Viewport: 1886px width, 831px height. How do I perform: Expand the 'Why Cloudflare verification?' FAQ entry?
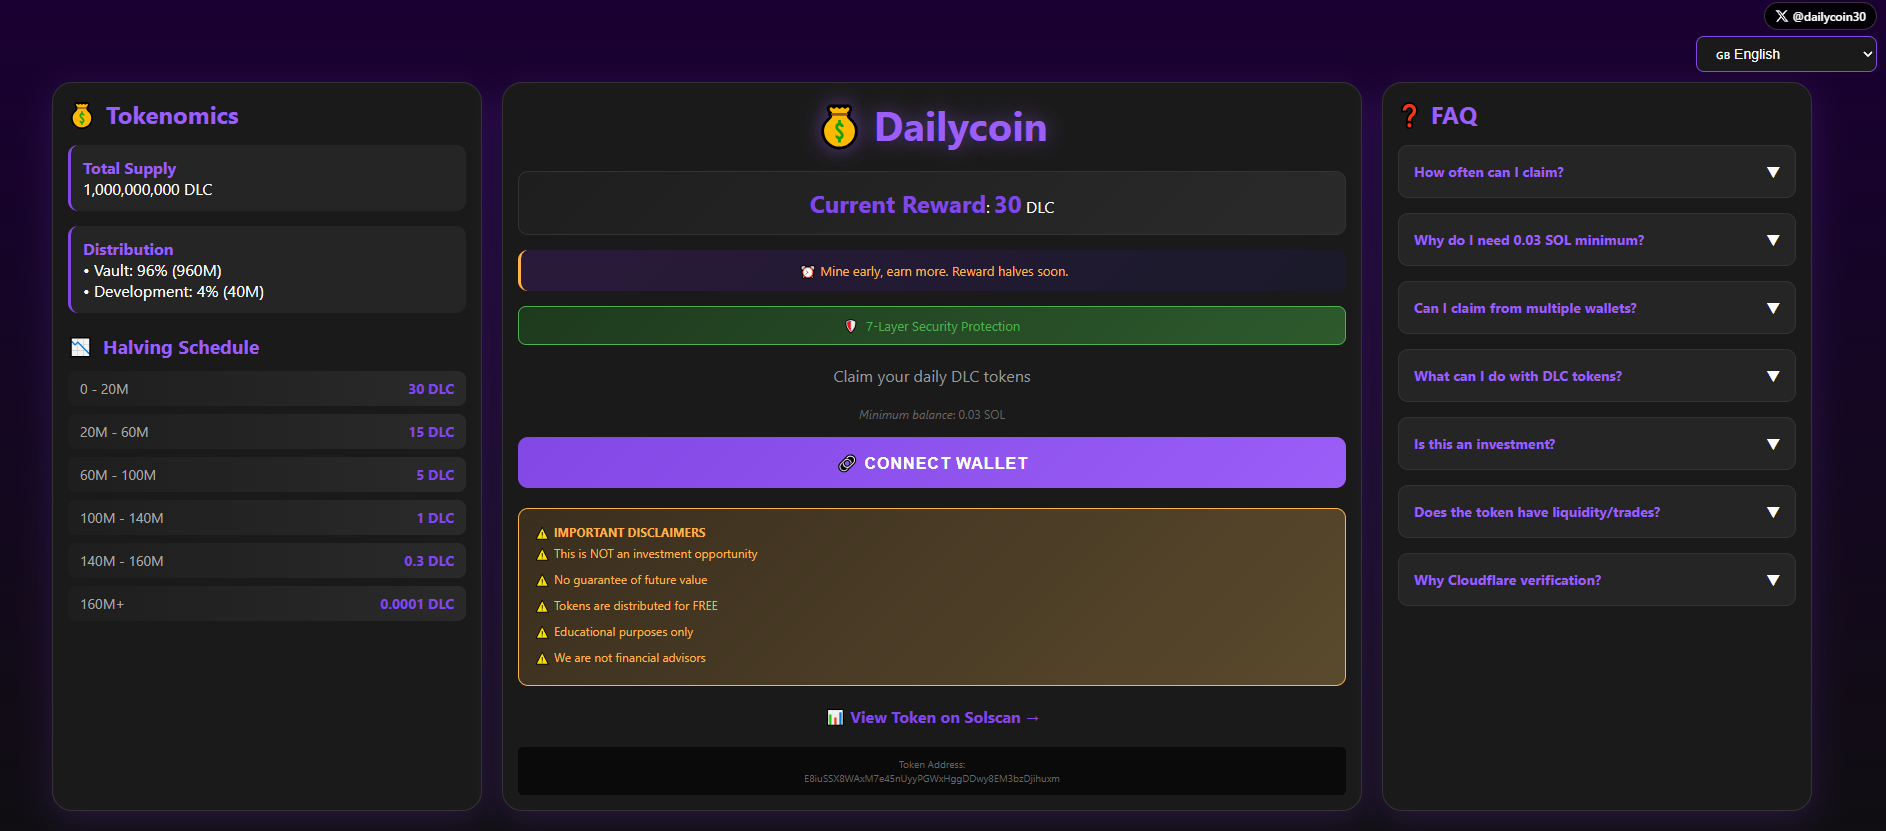[1595, 580]
